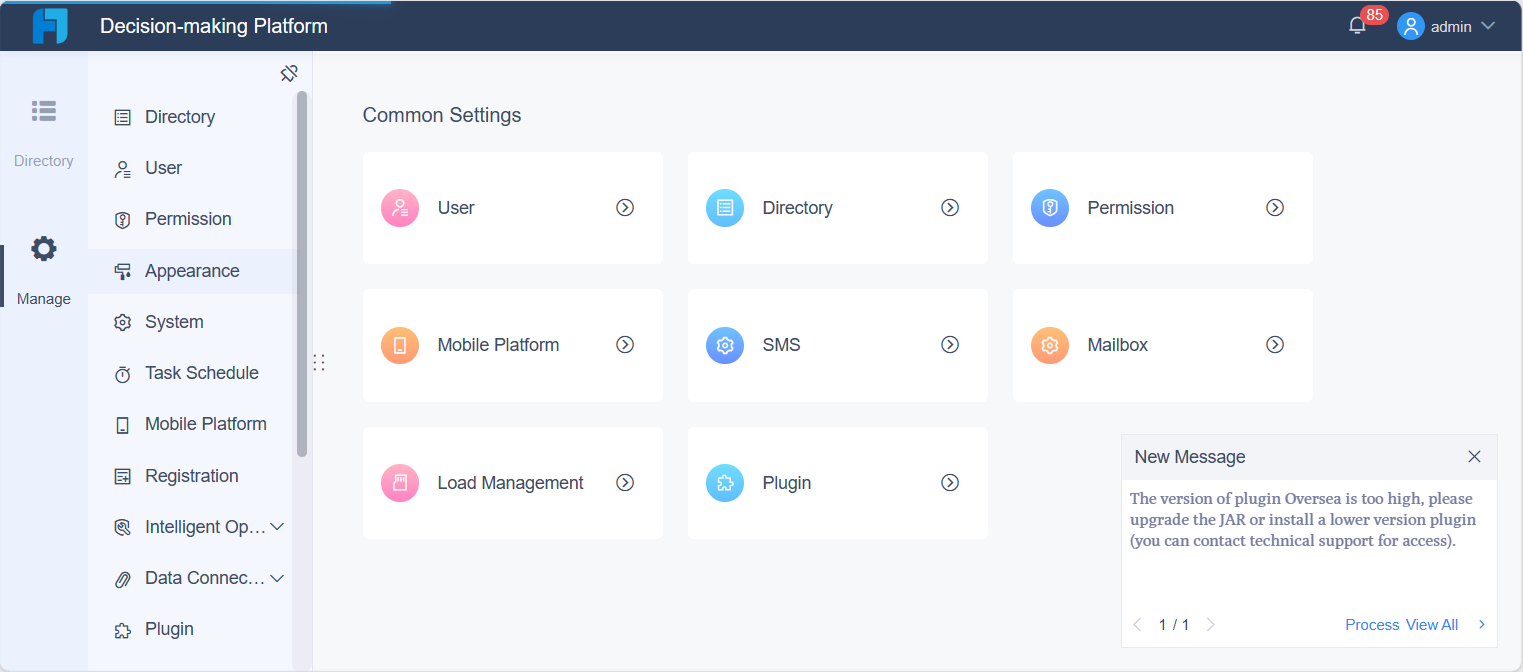
Task: Click the User icon in sidebar menu
Action: click(123, 169)
